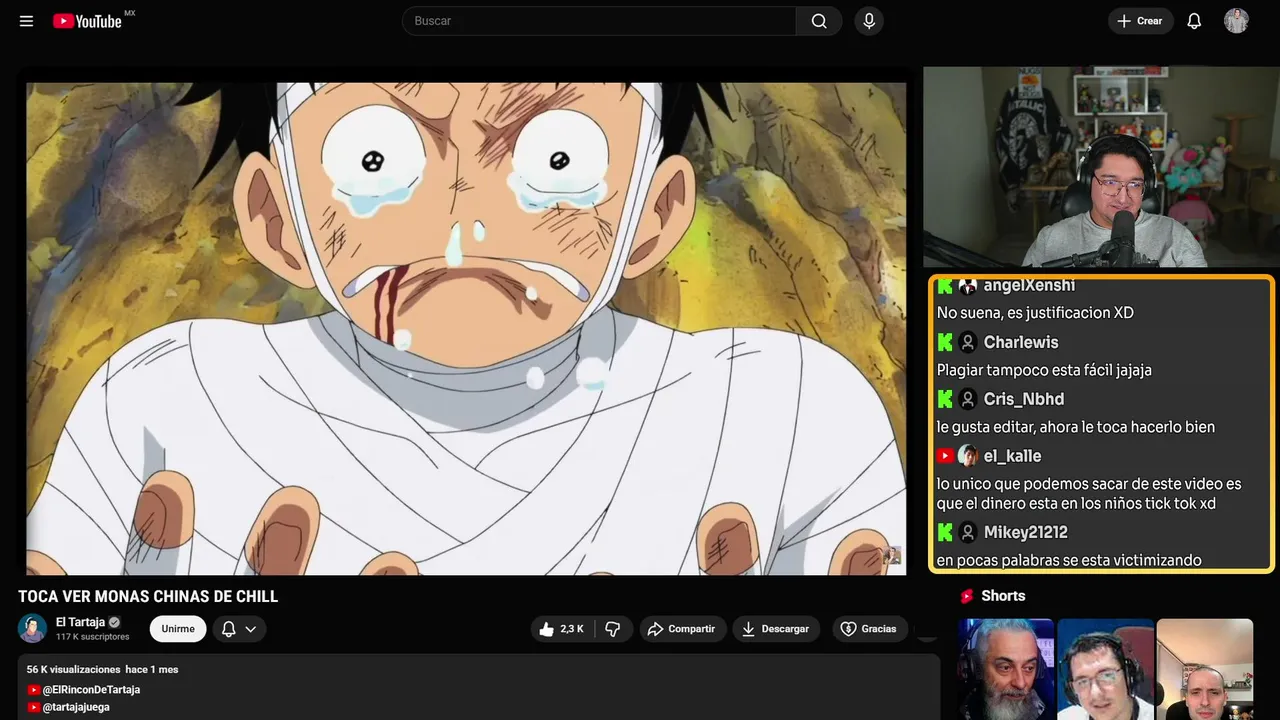1280x720 pixels.
Task: Click the anime video player frame
Action: [466, 328]
